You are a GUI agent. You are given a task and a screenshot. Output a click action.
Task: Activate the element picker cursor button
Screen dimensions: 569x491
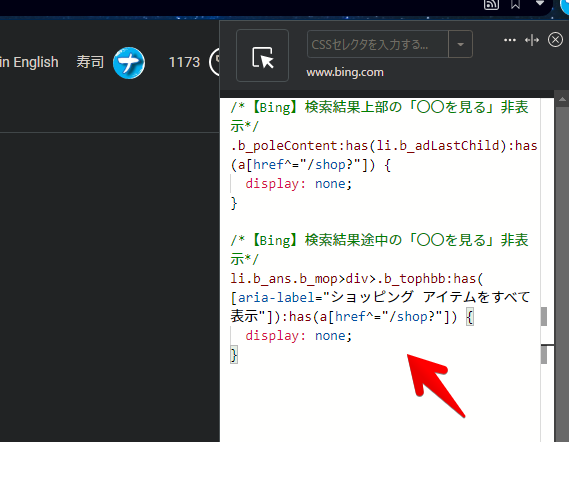262,56
